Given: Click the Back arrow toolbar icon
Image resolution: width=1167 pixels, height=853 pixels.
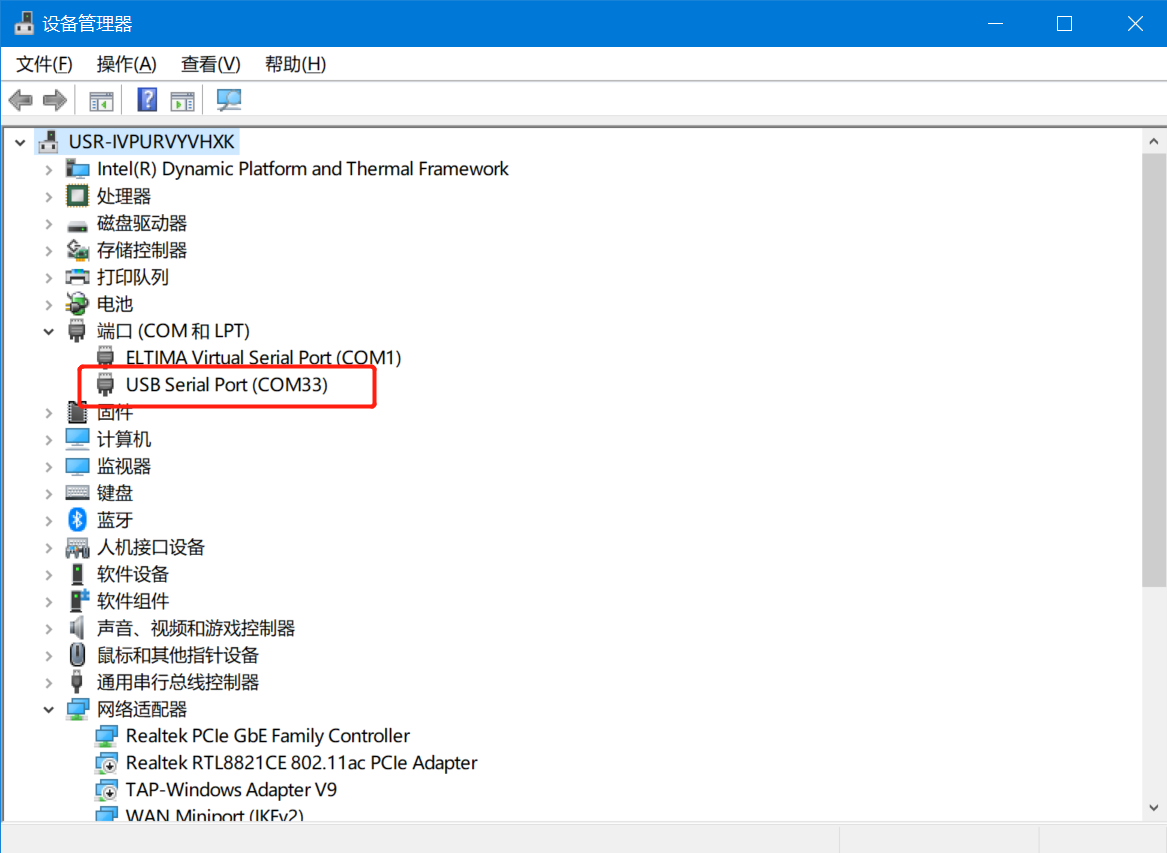Looking at the screenshot, I should [x=21, y=100].
